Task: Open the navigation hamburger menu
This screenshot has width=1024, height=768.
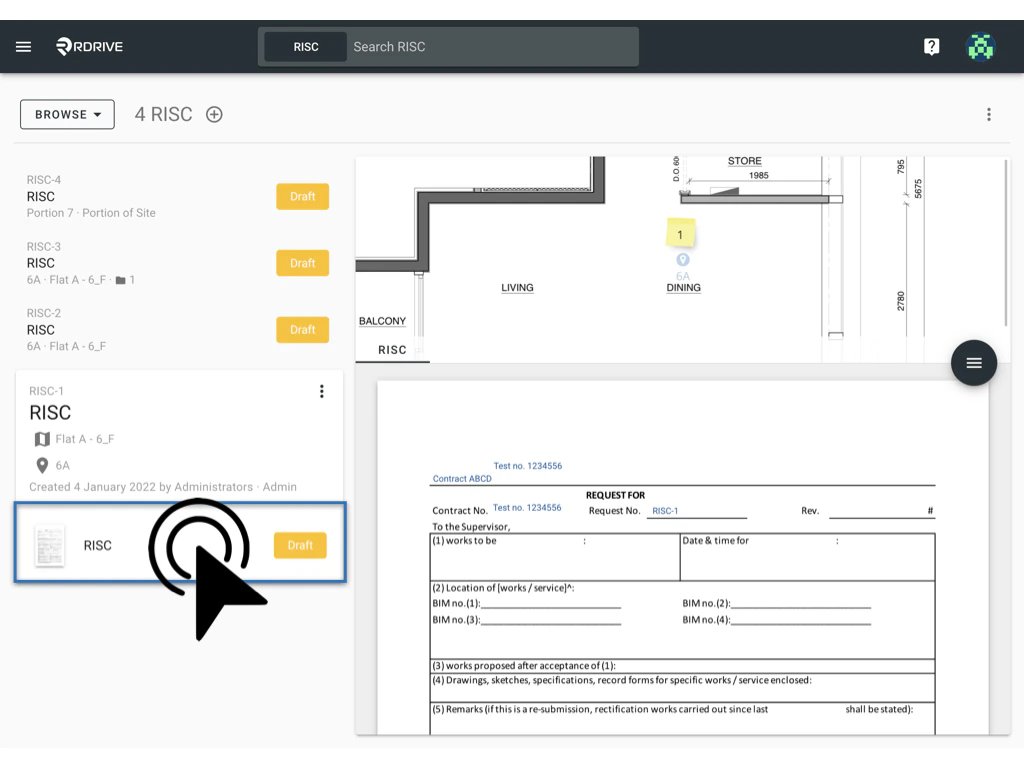Action: pyautogui.click(x=23, y=46)
